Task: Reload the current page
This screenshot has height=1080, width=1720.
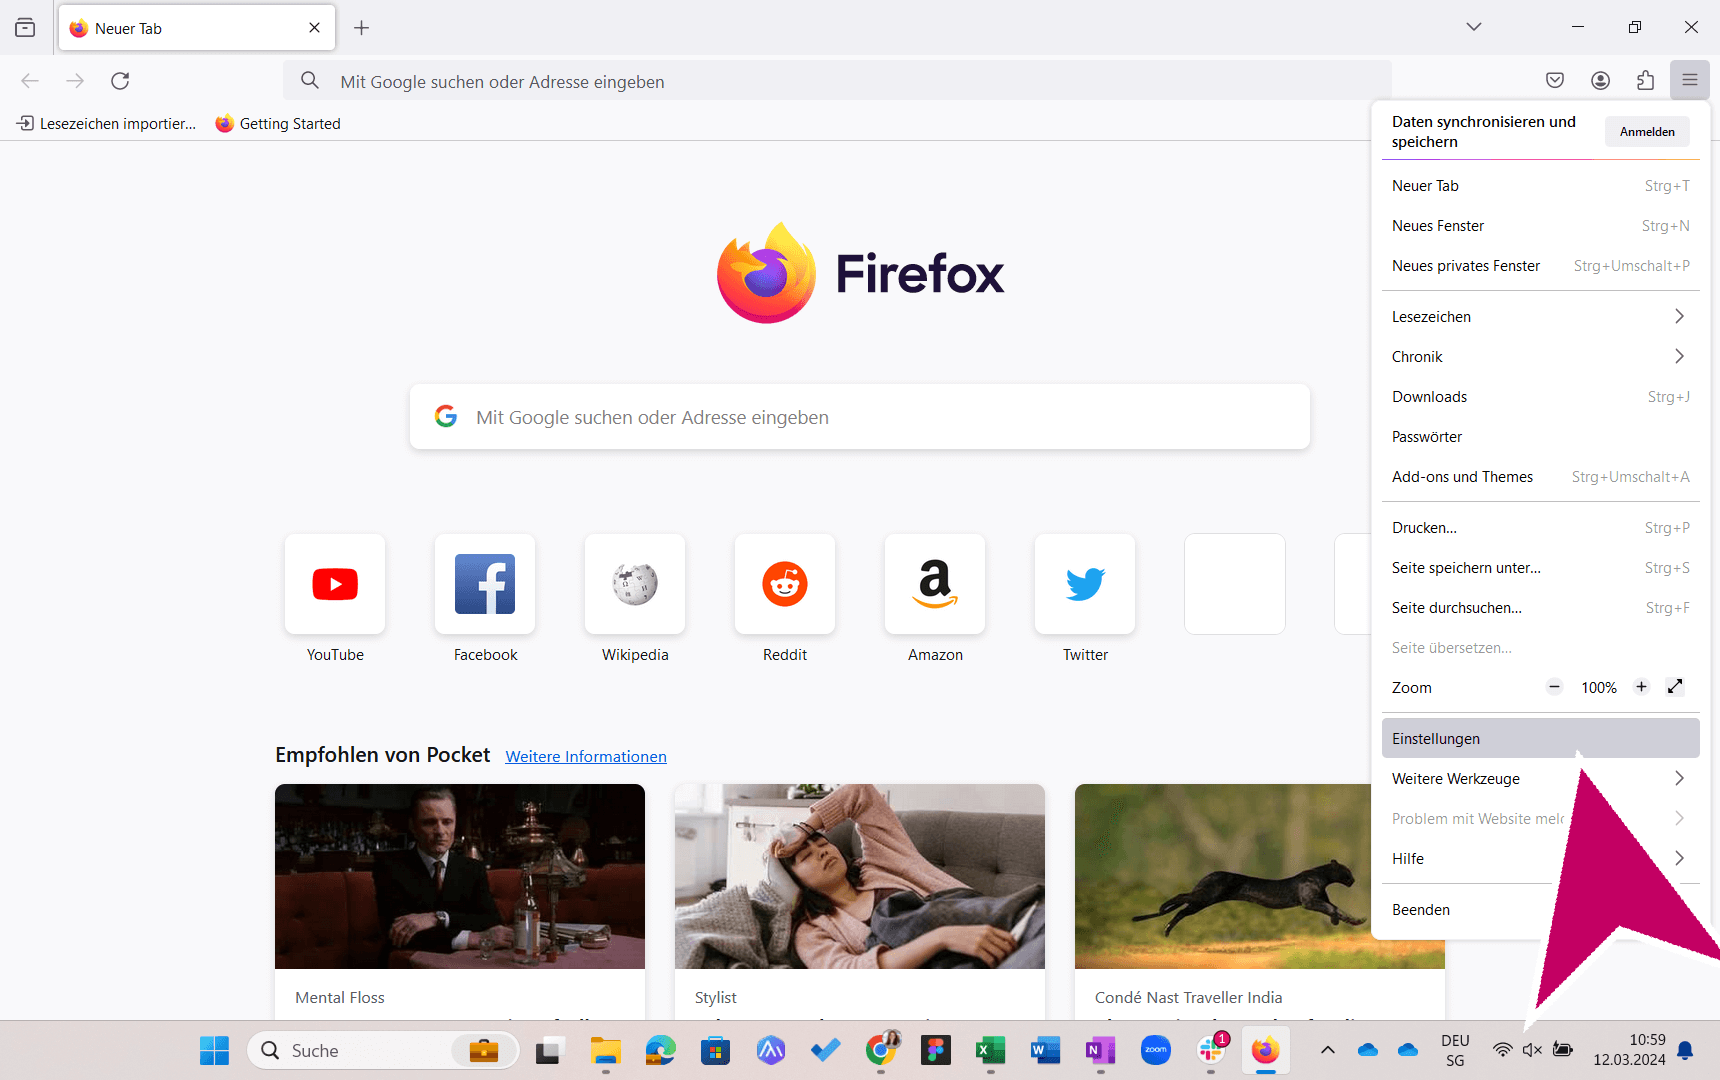Action: [120, 80]
